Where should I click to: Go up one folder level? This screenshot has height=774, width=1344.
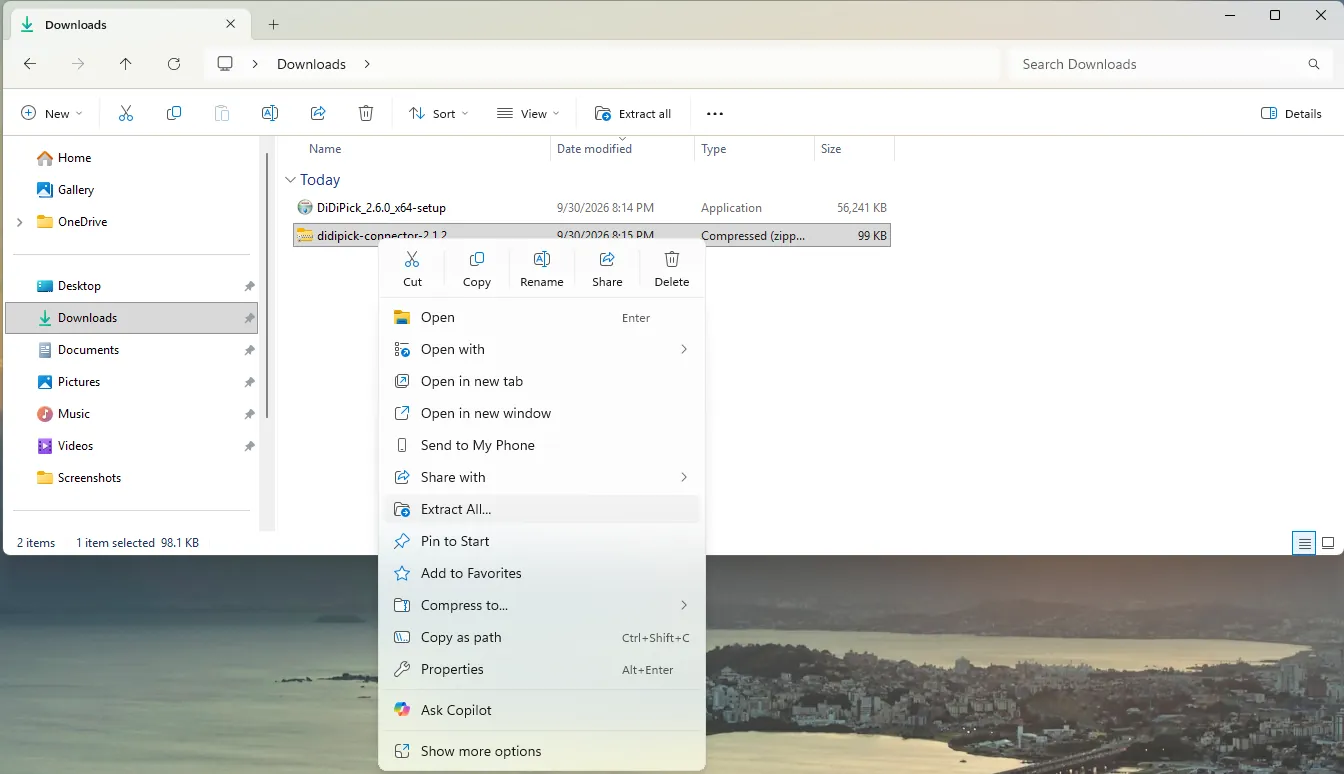[x=125, y=64]
